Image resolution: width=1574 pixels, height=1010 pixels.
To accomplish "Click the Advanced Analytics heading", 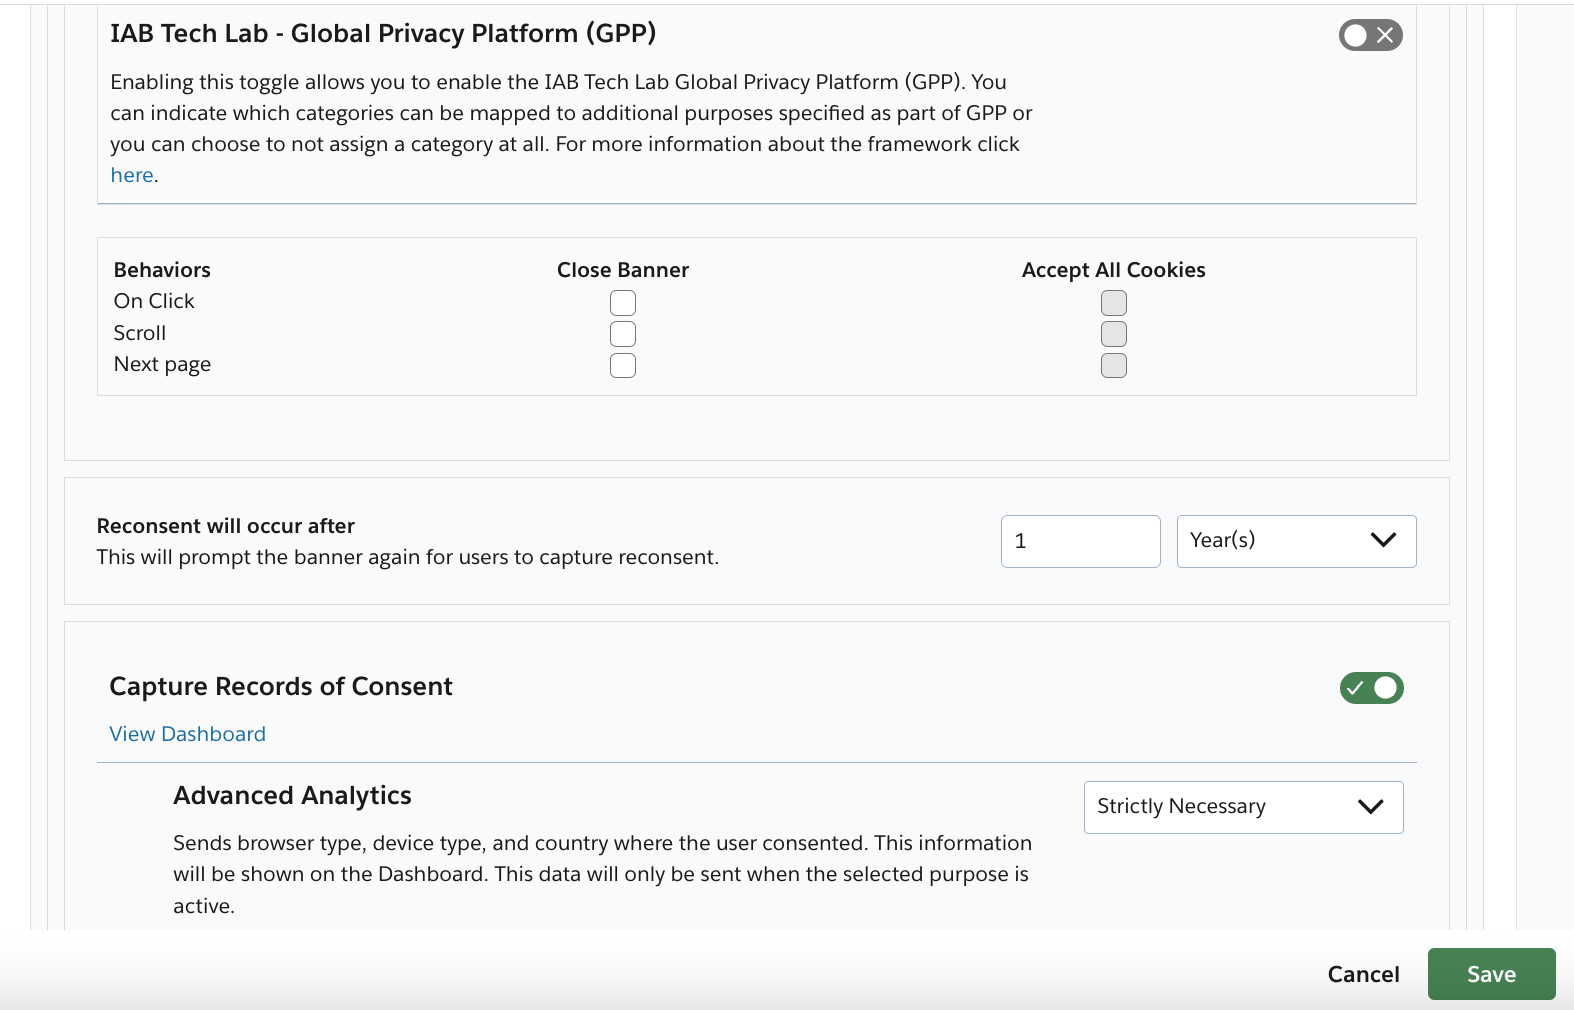I will click(292, 795).
